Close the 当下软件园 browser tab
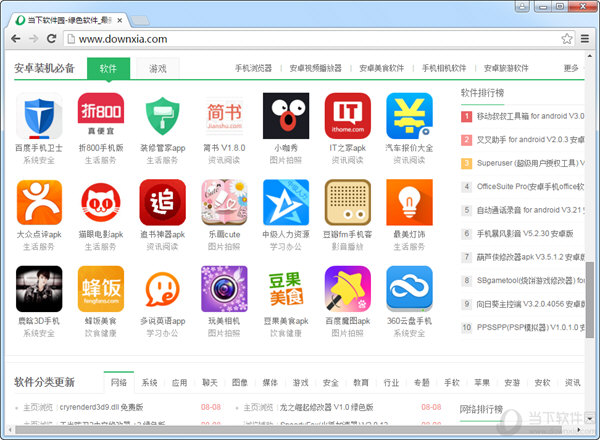The height and width of the screenshot is (440, 600). (x=120, y=20)
